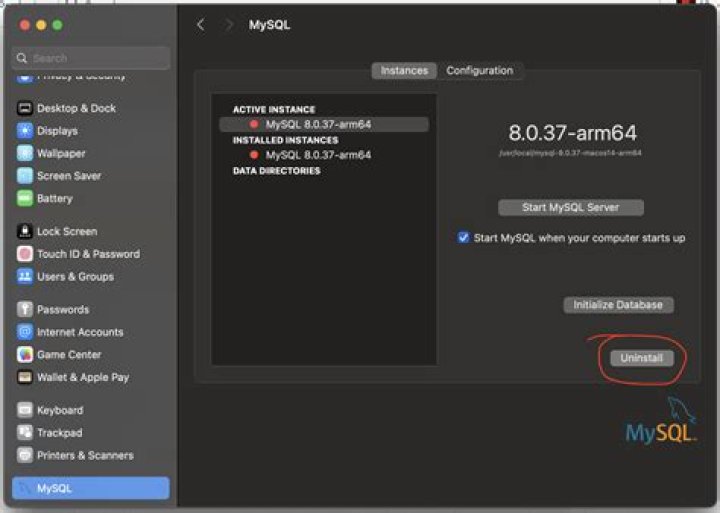This screenshot has height=513, width=720.
Task: Click the Search field in sidebar
Action: (91, 58)
